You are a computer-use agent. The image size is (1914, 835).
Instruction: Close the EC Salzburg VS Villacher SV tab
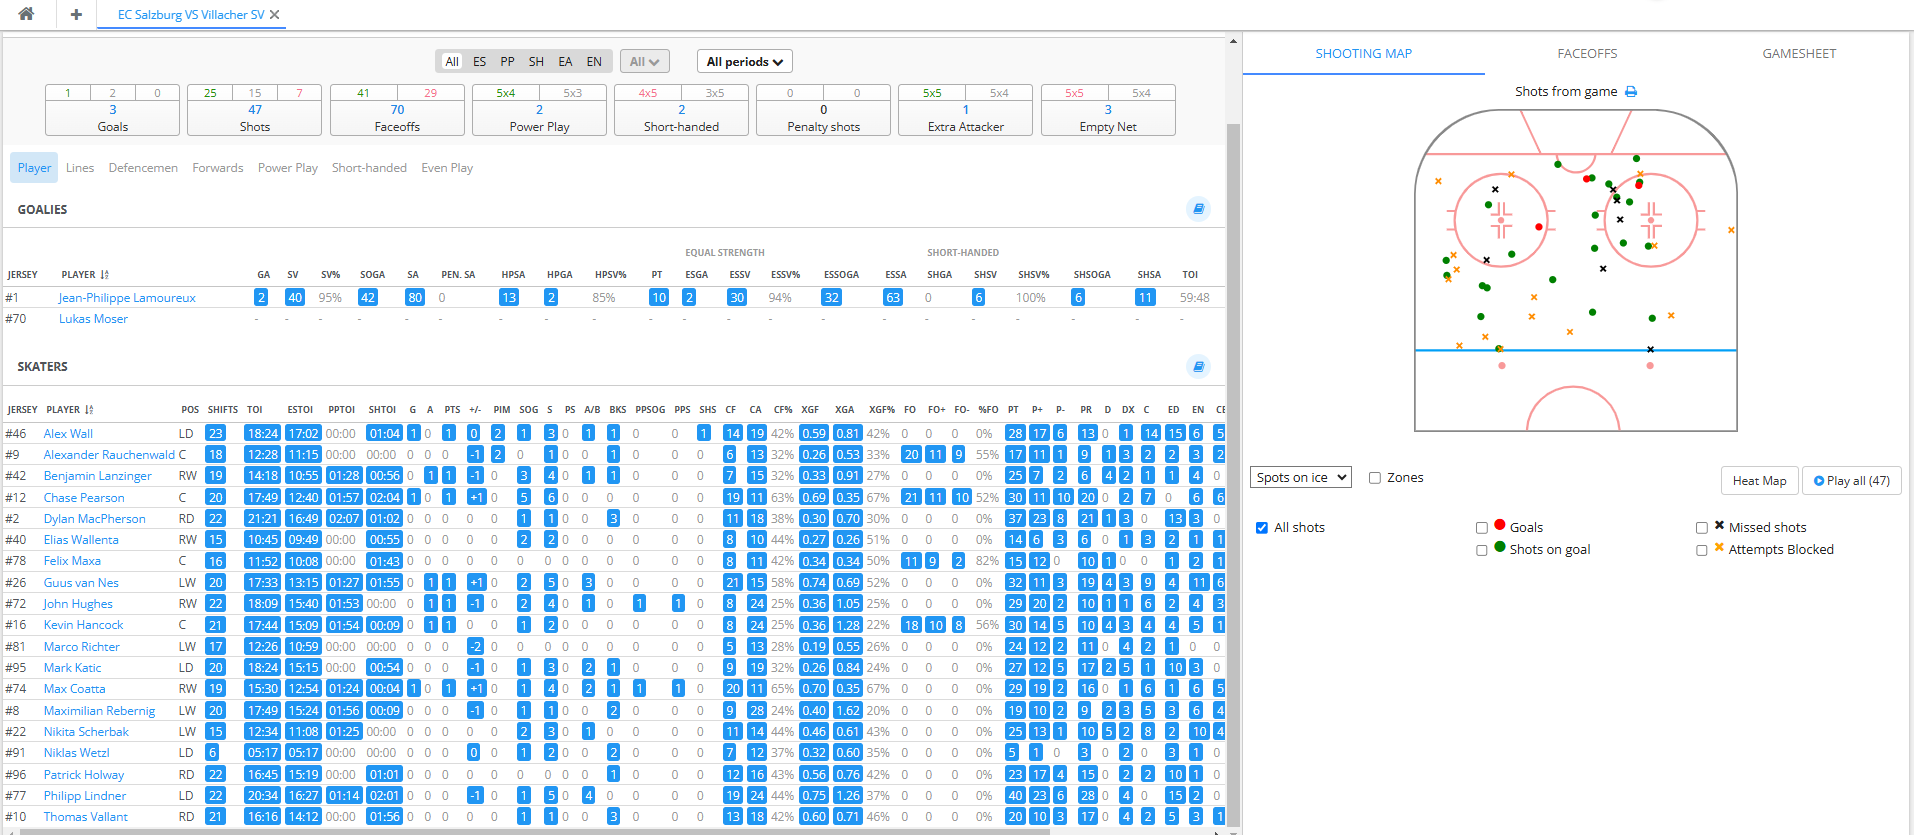(x=275, y=15)
